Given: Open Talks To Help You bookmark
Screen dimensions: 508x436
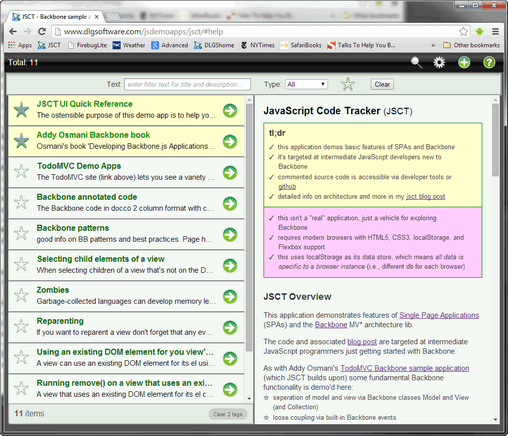Looking at the screenshot, I should (x=361, y=45).
